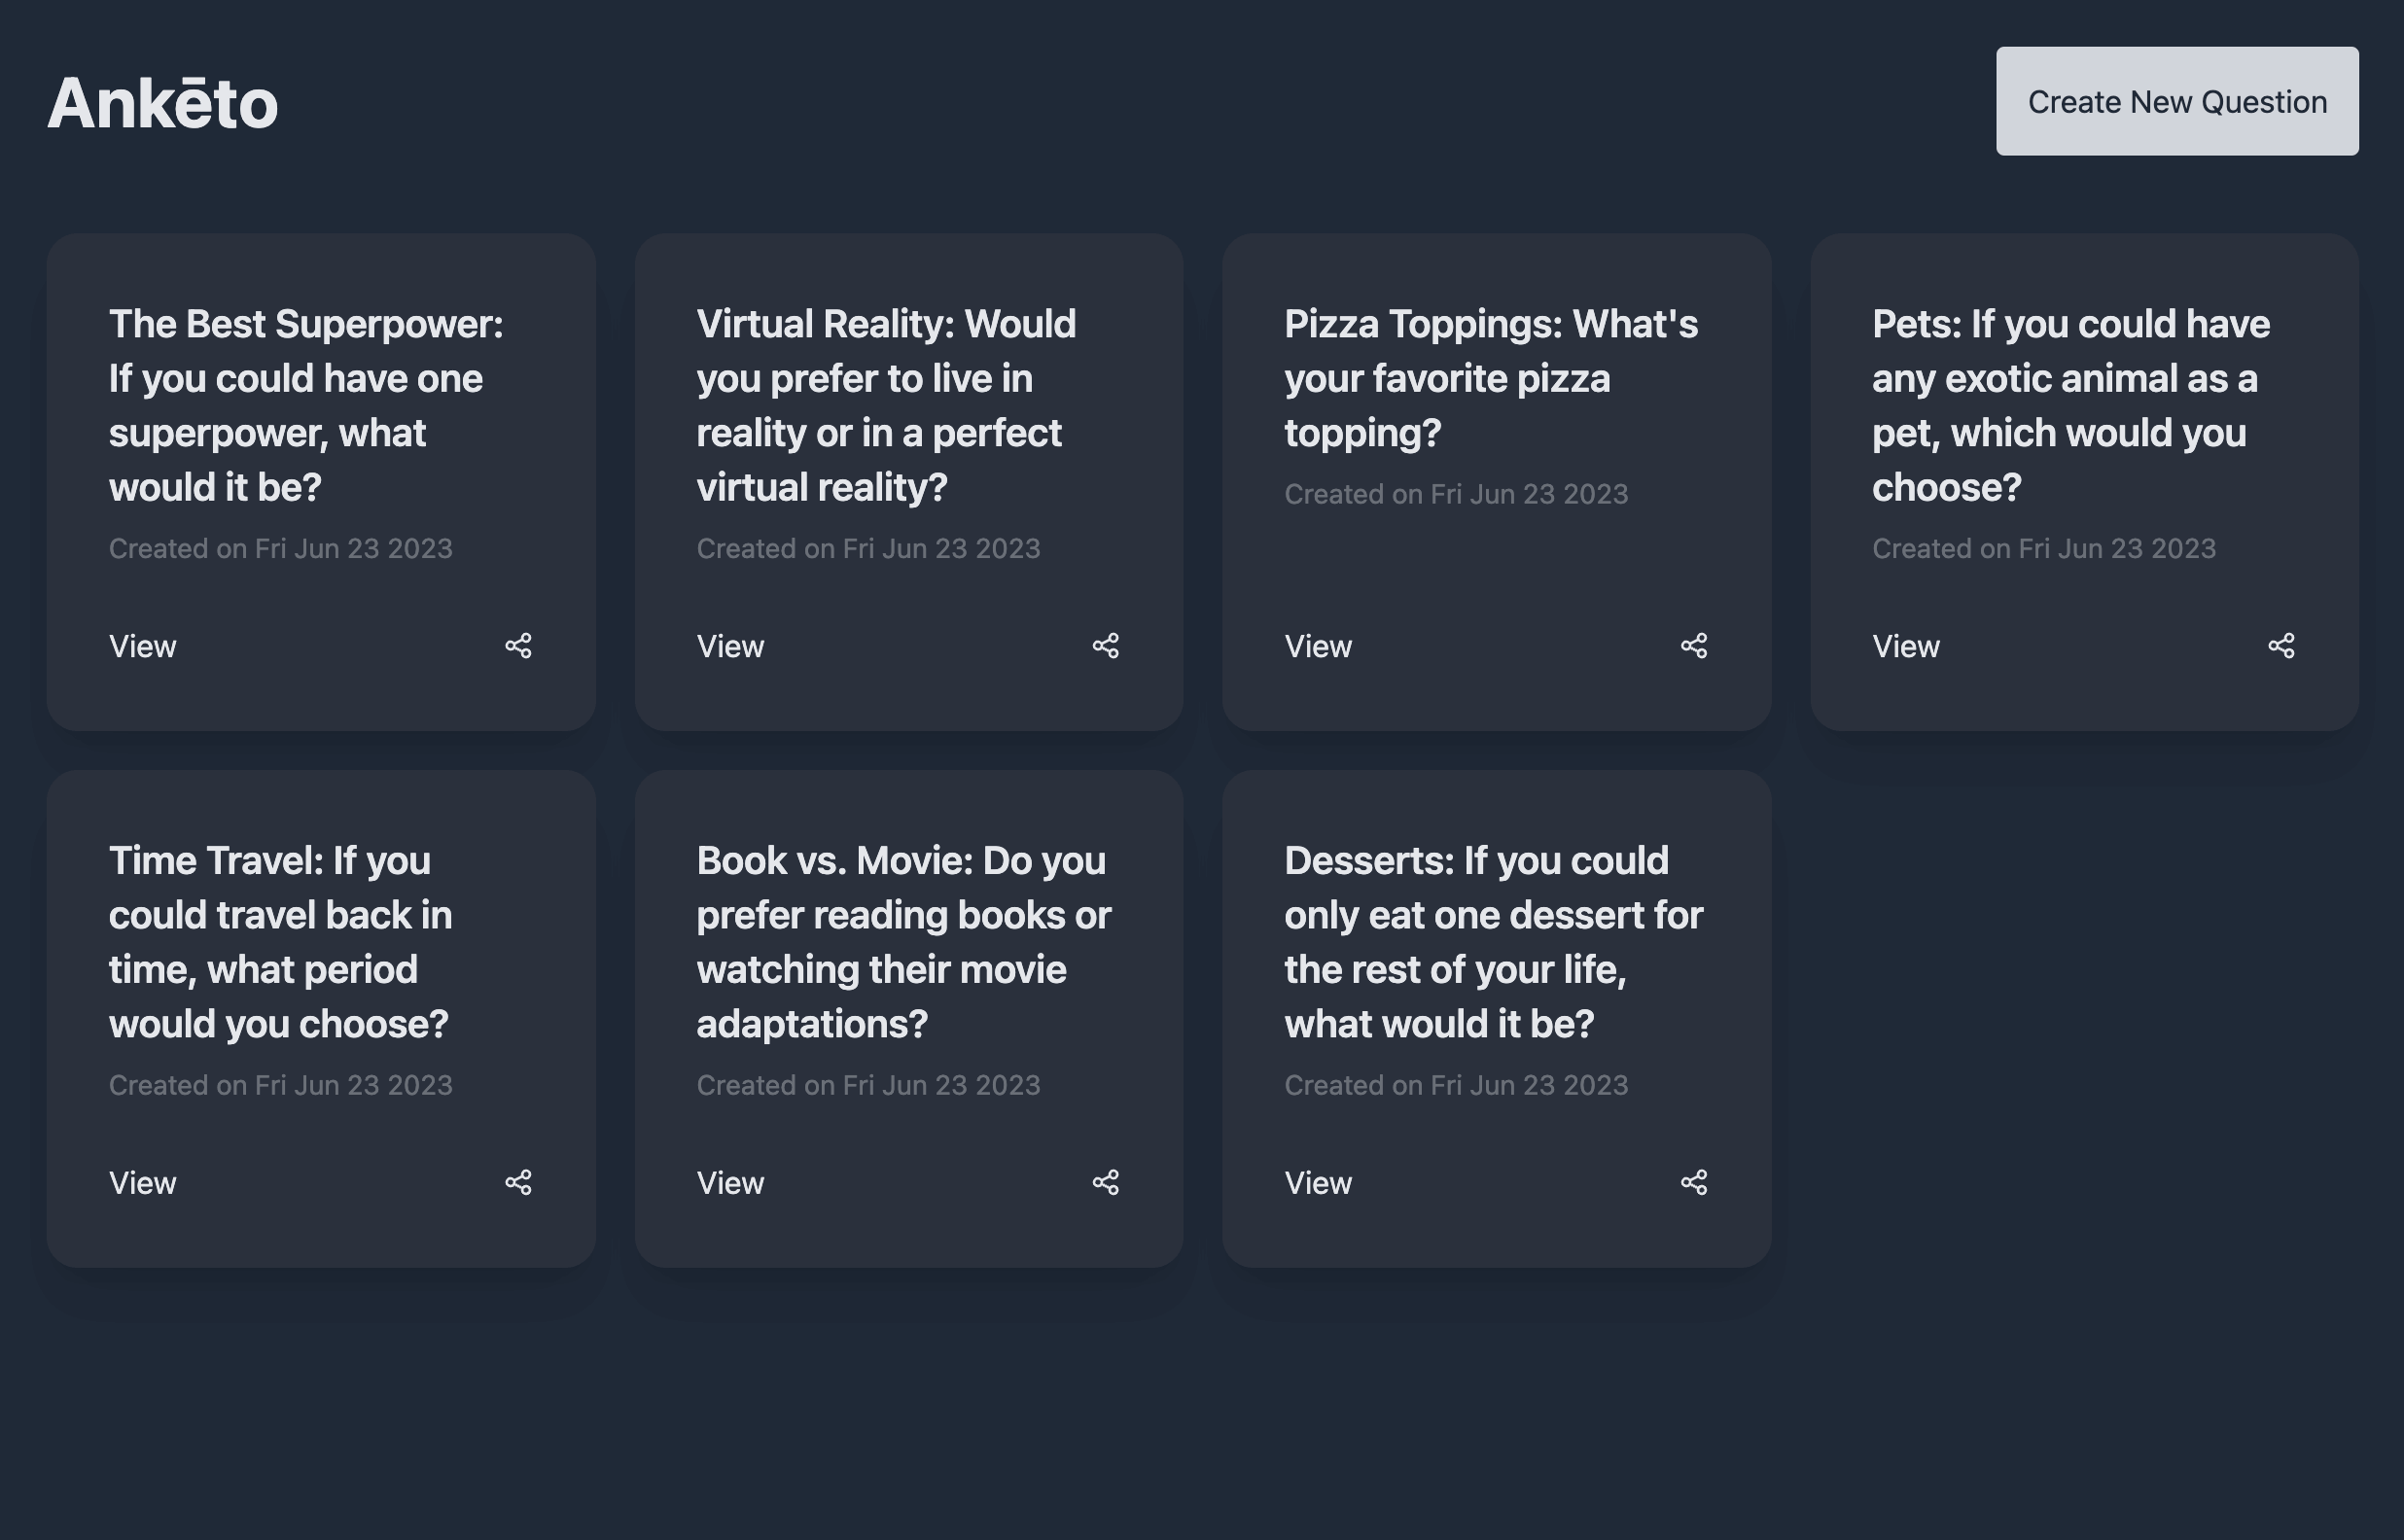Click the Virtual Reality question title
Image resolution: width=2404 pixels, height=1540 pixels.
click(x=886, y=405)
